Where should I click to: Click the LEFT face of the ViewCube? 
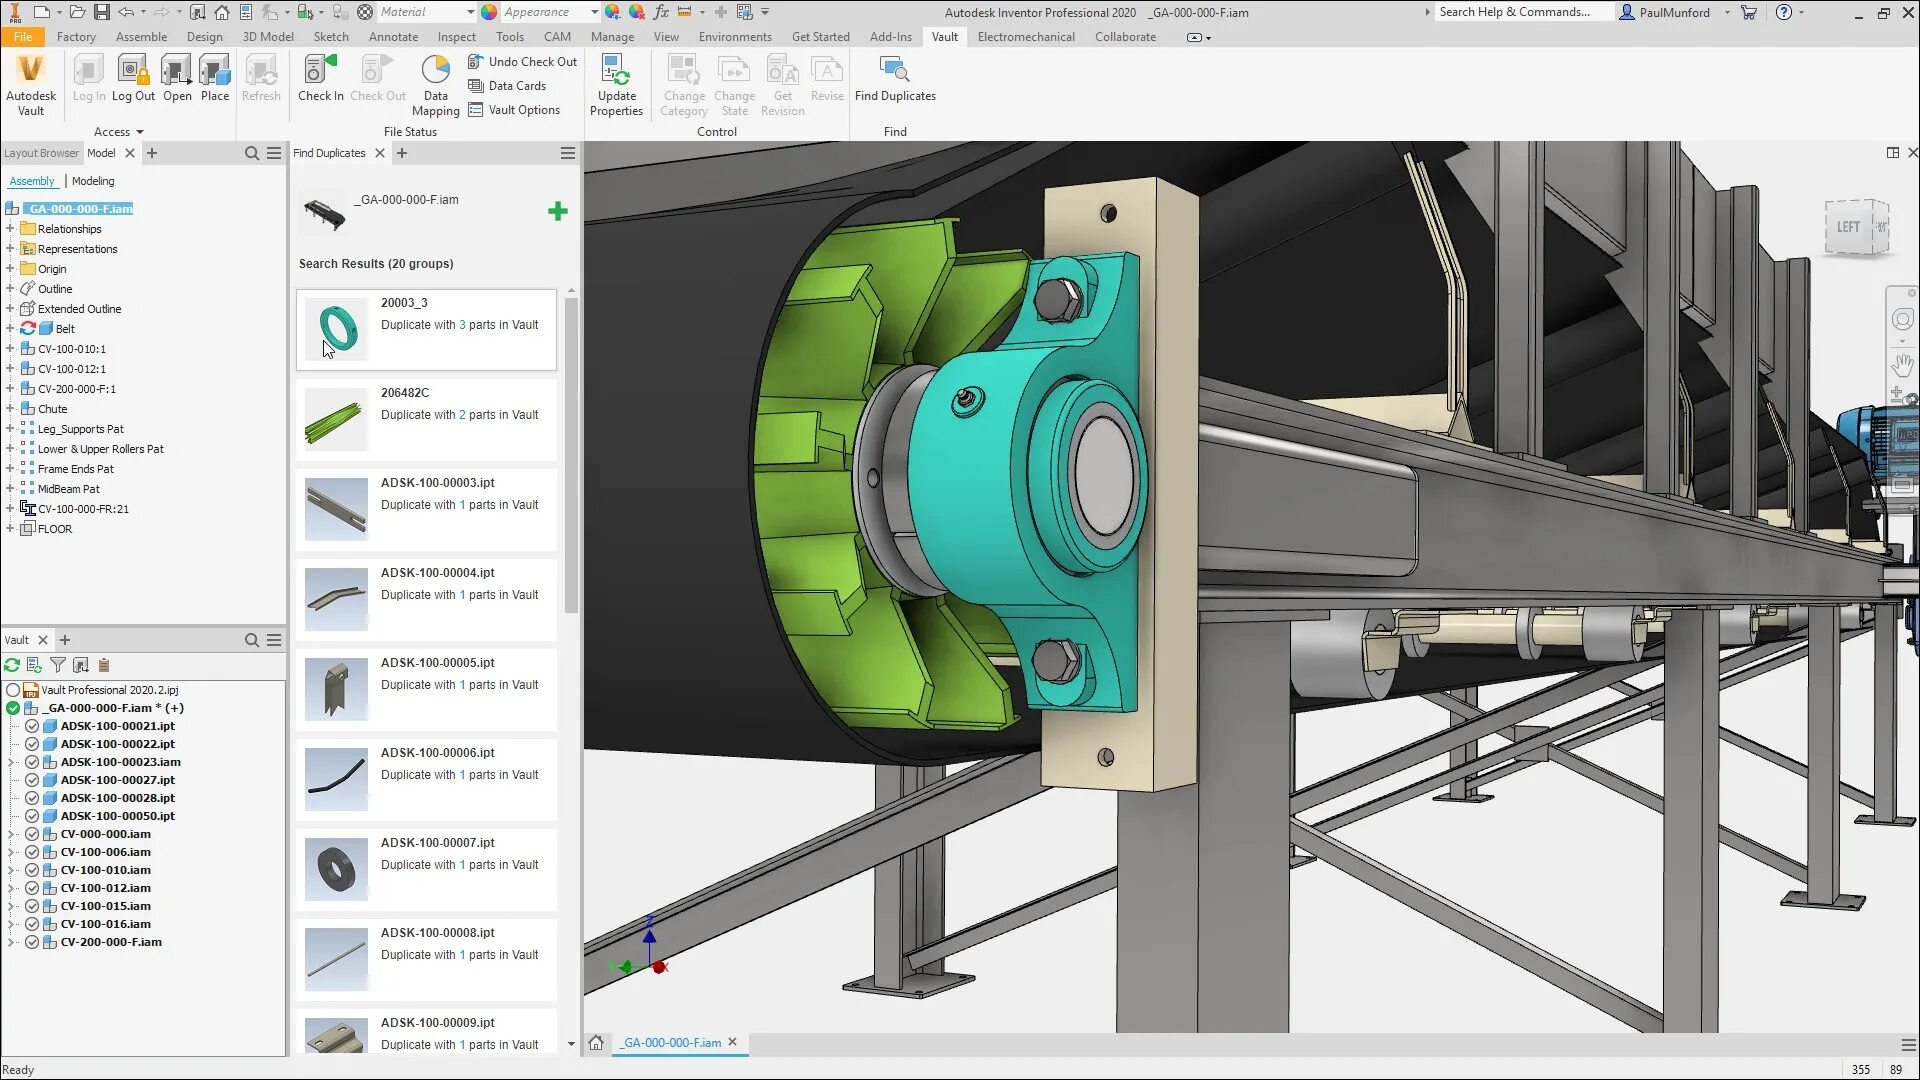[x=1848, y=227]
